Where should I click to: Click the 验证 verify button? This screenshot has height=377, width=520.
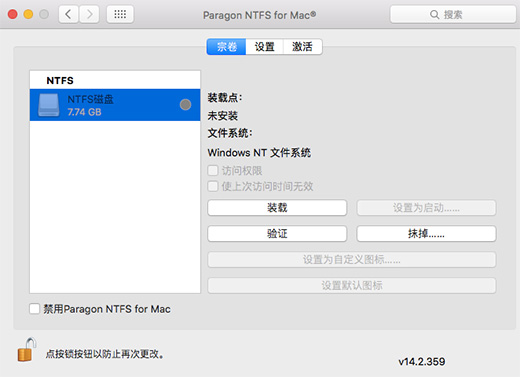pos(277,233)
